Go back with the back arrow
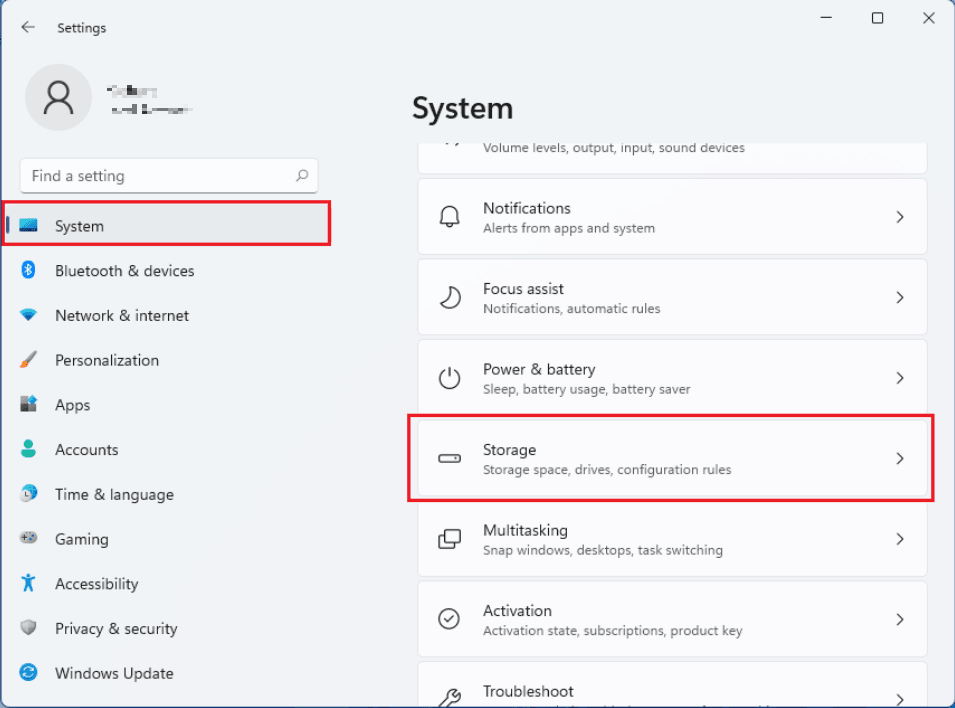The image size is (955, 708). point(28,27)
